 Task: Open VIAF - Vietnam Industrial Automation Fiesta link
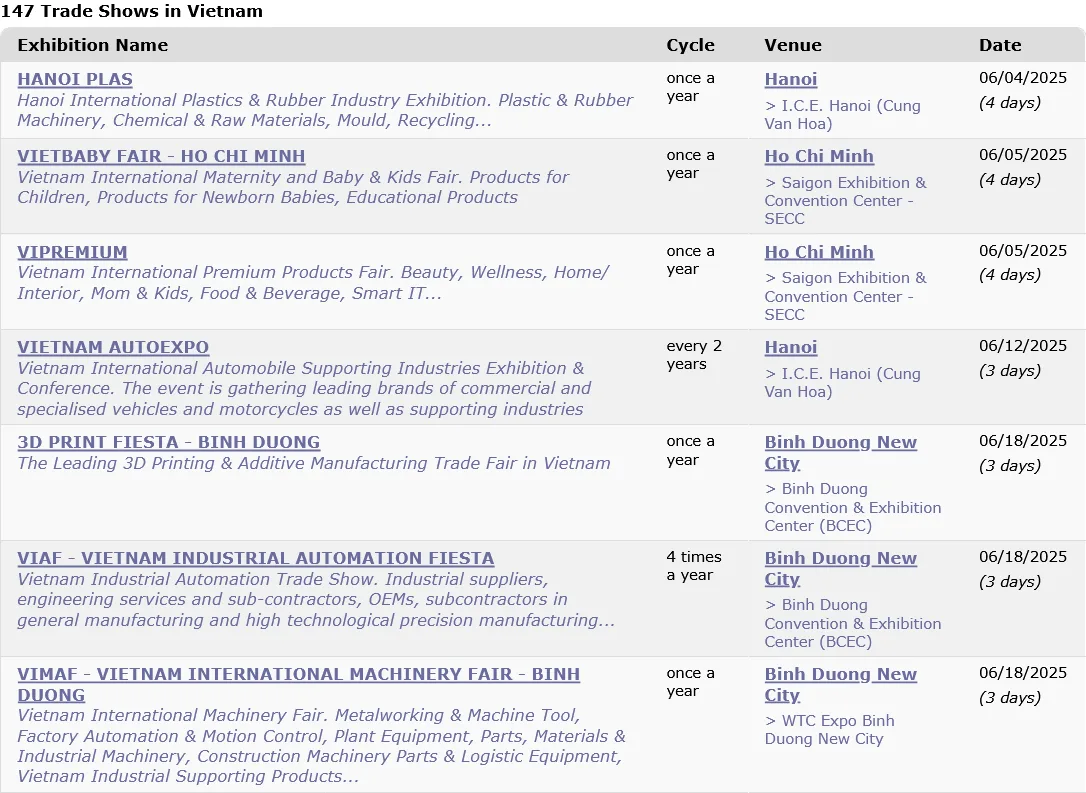[256, 558]
